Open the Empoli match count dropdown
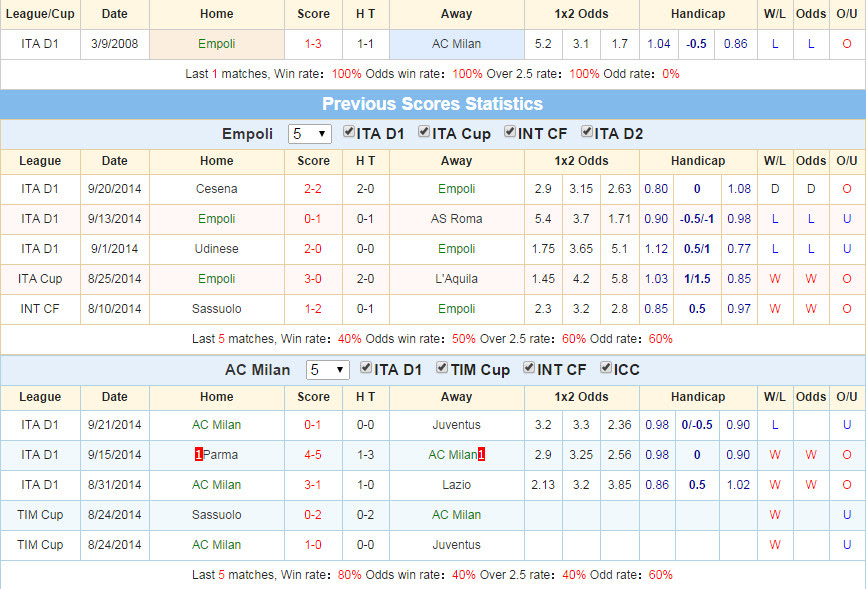Screen dimensions: 866x589 (310, 134)
